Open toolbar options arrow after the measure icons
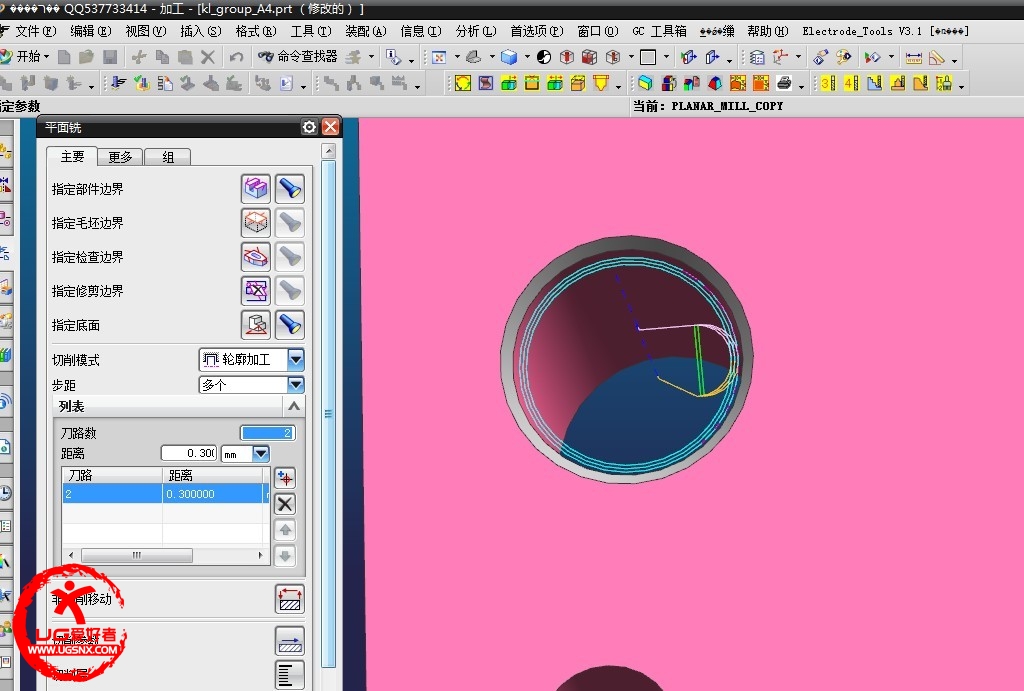This screenshot has height=691, width=1024. click(955, 60)
